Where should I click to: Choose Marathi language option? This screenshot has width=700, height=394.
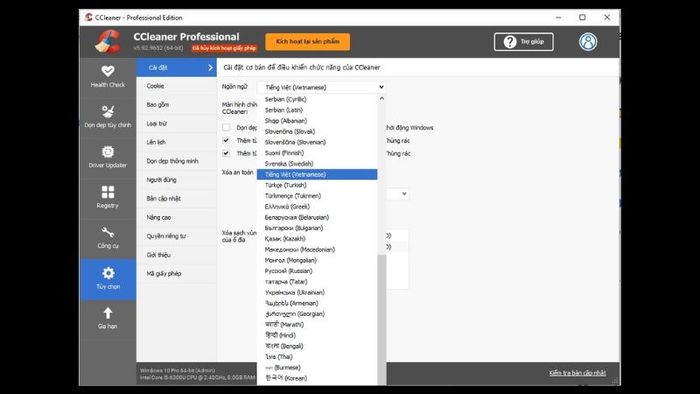tap(317, 324)
